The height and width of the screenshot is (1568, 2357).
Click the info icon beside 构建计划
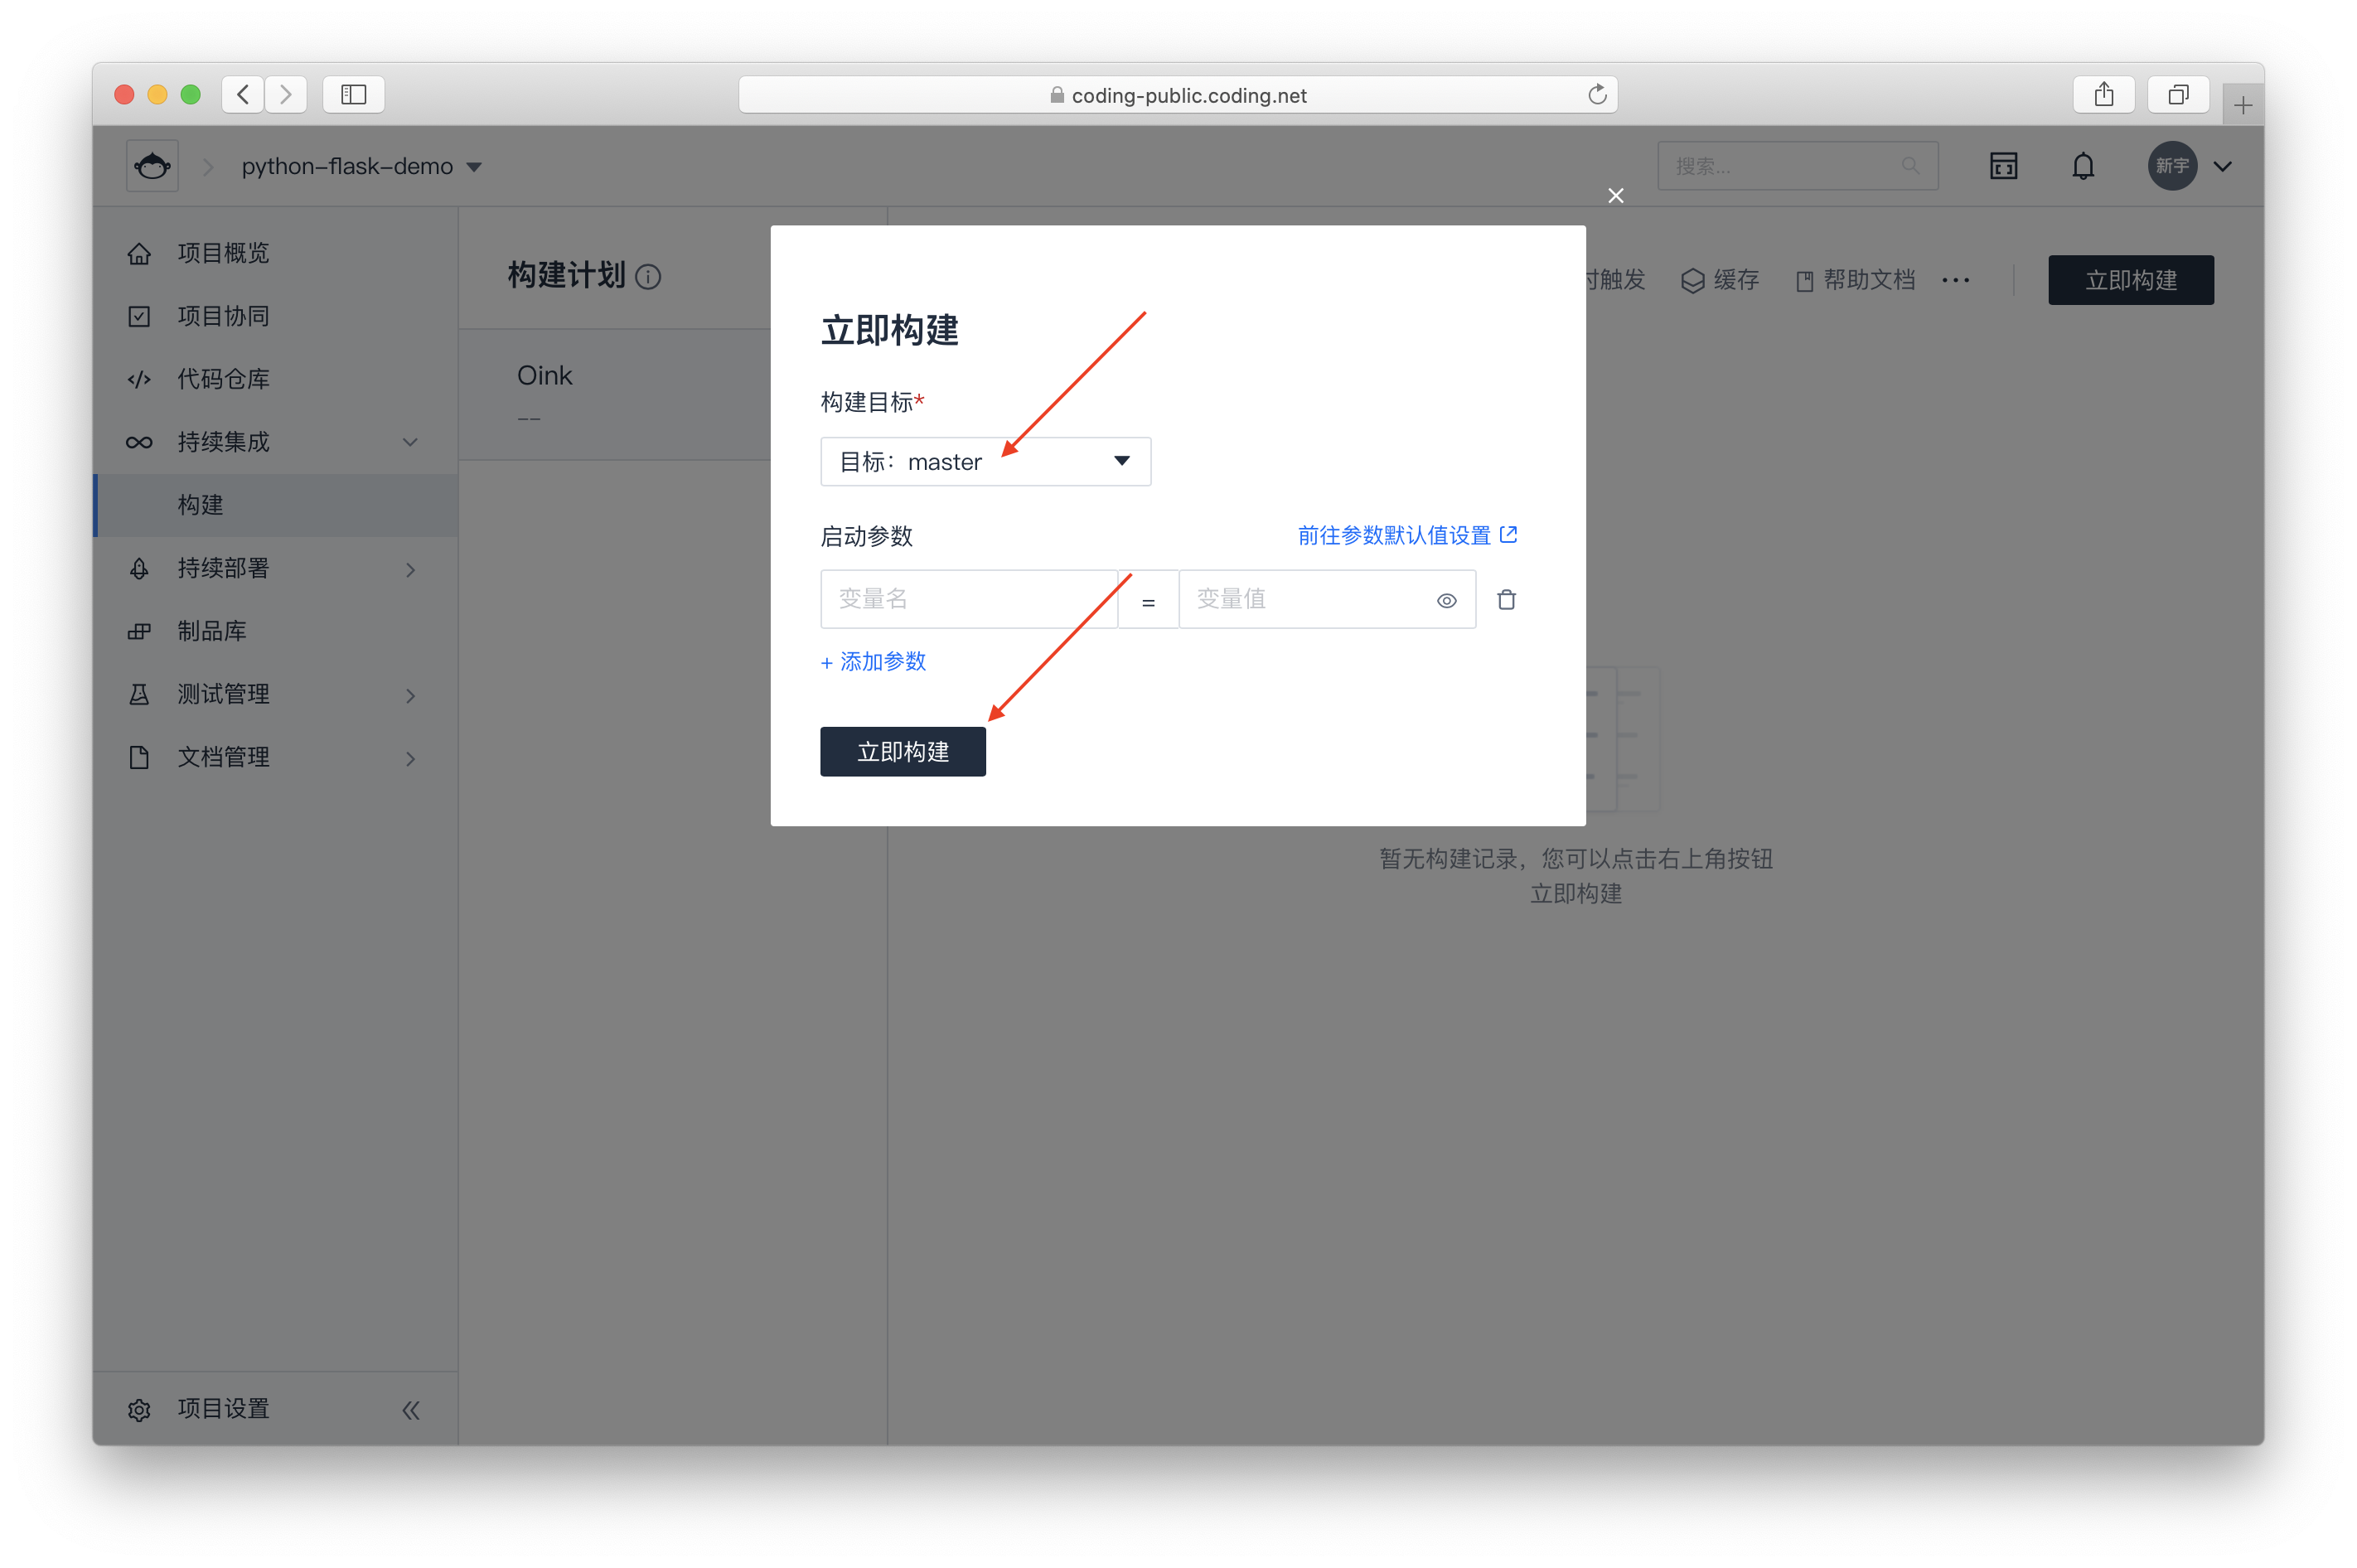coord(649,276)
